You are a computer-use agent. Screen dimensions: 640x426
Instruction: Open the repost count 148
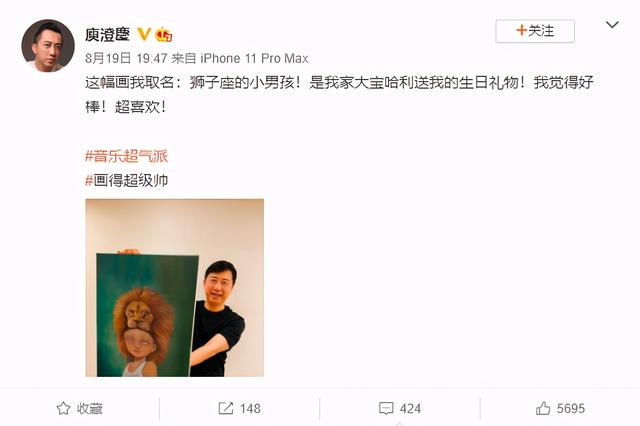point(250,408)
